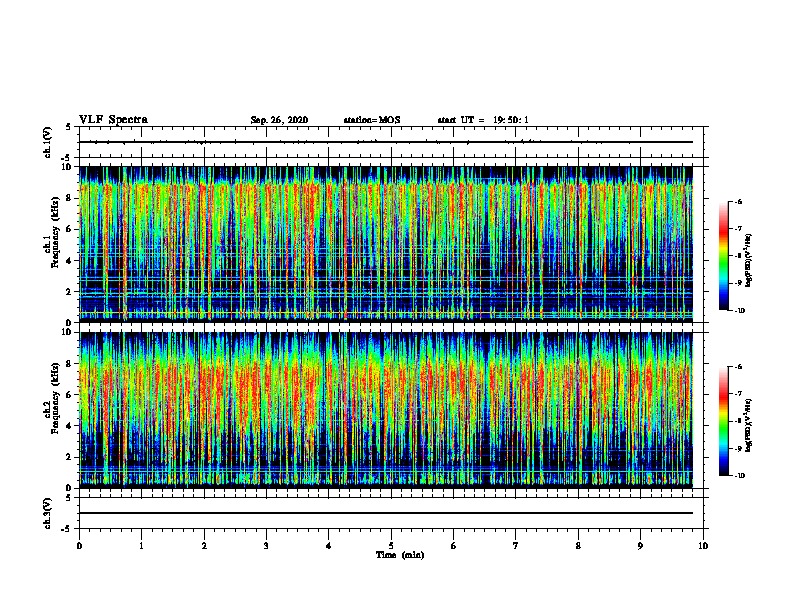
Task: Click the ch.1 spectrogram color scale bar
Action: (723, 256)
